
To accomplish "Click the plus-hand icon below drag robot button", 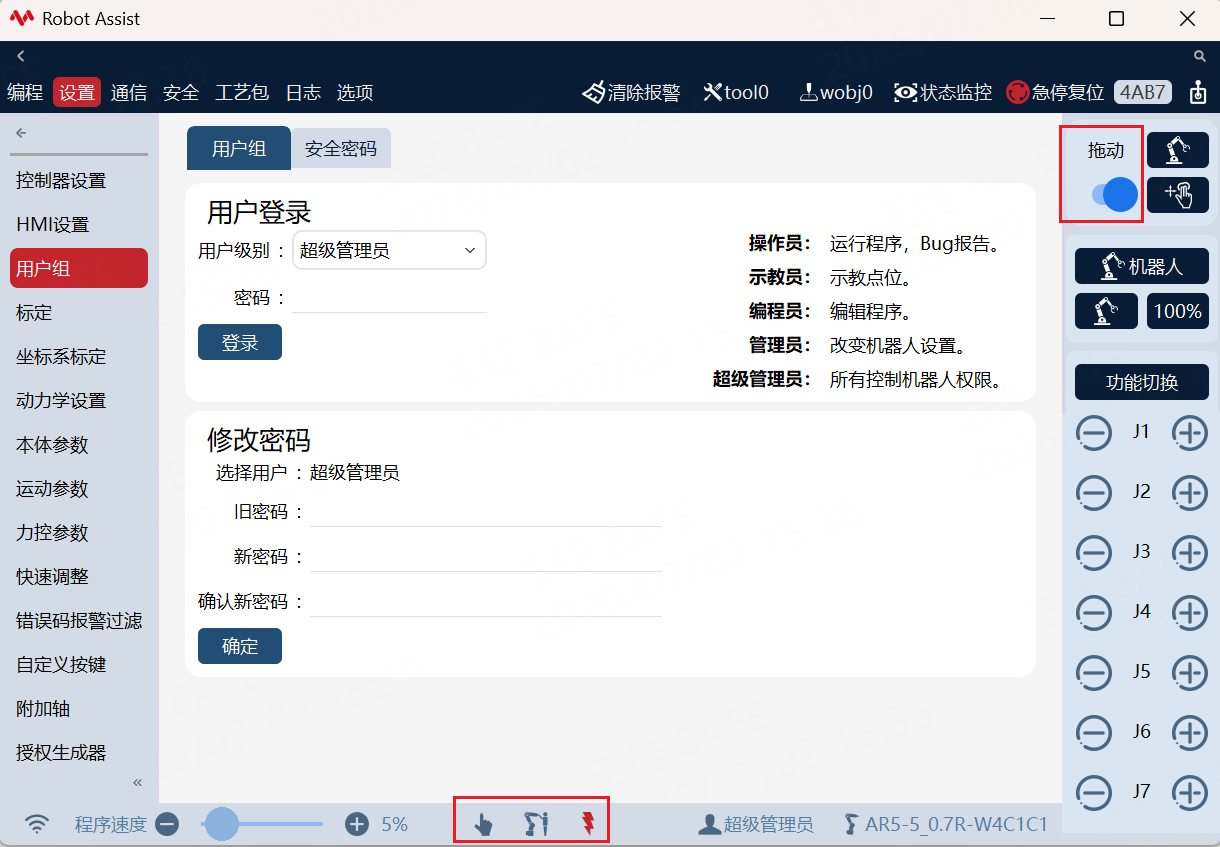I will [1178, 195].
